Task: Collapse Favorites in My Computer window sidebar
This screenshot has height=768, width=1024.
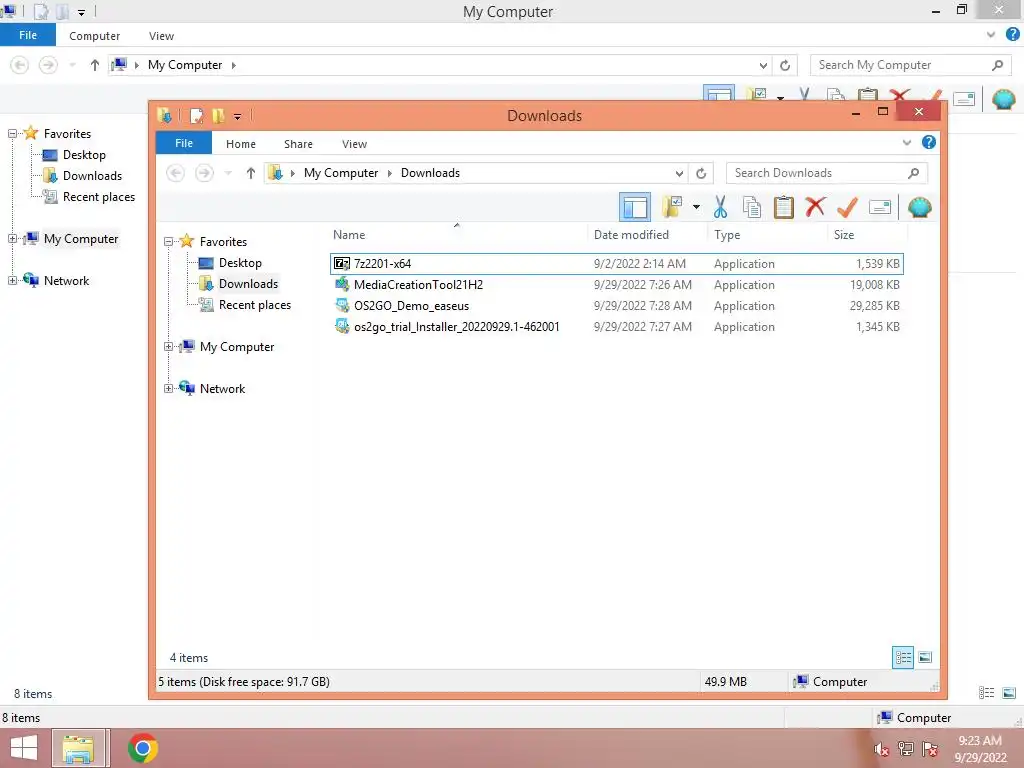Action: [x=12, y=133]
